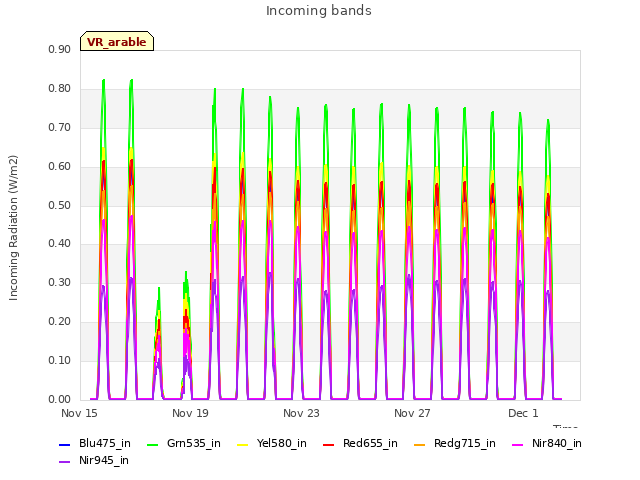Click the Nov 27 x-axis tick label
The height and width of the screenshot is (480, 640).
tap(412, 413)
